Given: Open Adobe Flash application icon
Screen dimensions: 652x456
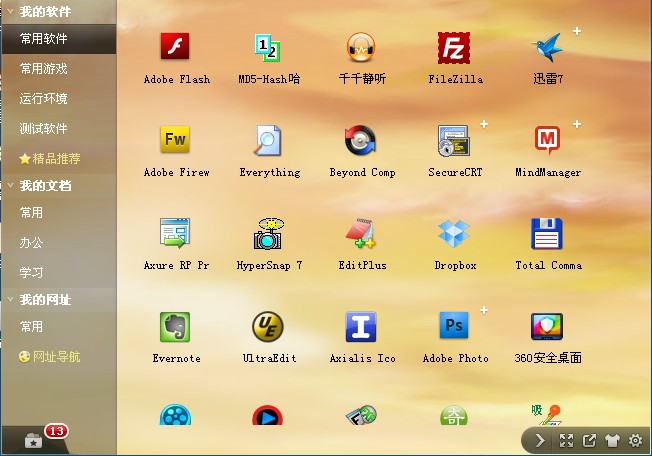Looking at the screenshot, I should click(x=175, y=47).
